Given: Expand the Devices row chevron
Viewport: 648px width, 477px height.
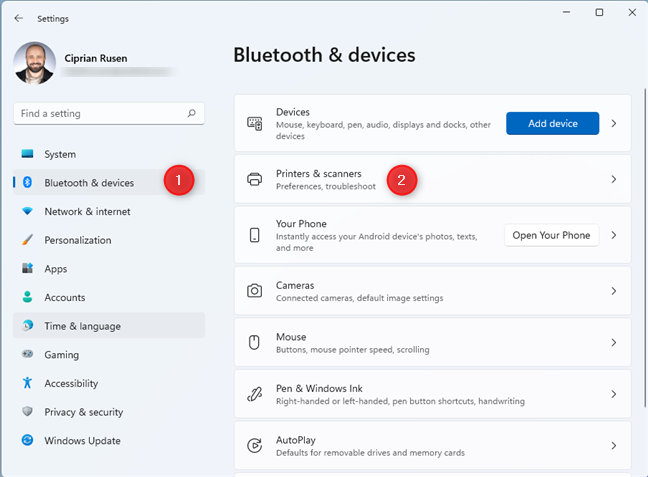Looking at the screenshot, I should pyautogui.click(x=614, y=123).
